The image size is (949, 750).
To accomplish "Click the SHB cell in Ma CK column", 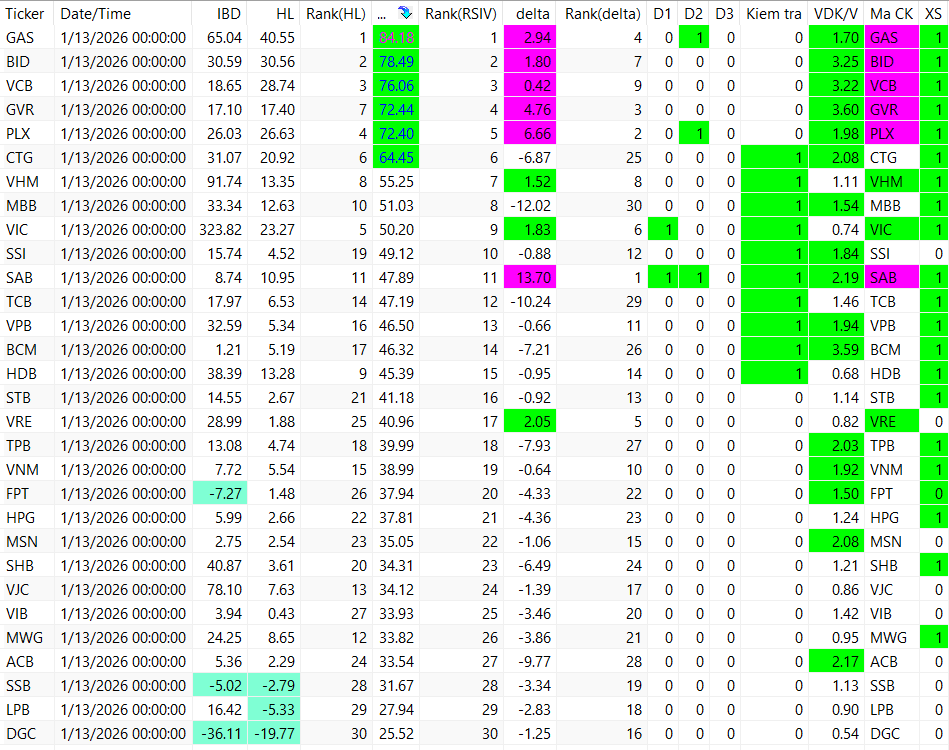I will [x=892, y=566].
